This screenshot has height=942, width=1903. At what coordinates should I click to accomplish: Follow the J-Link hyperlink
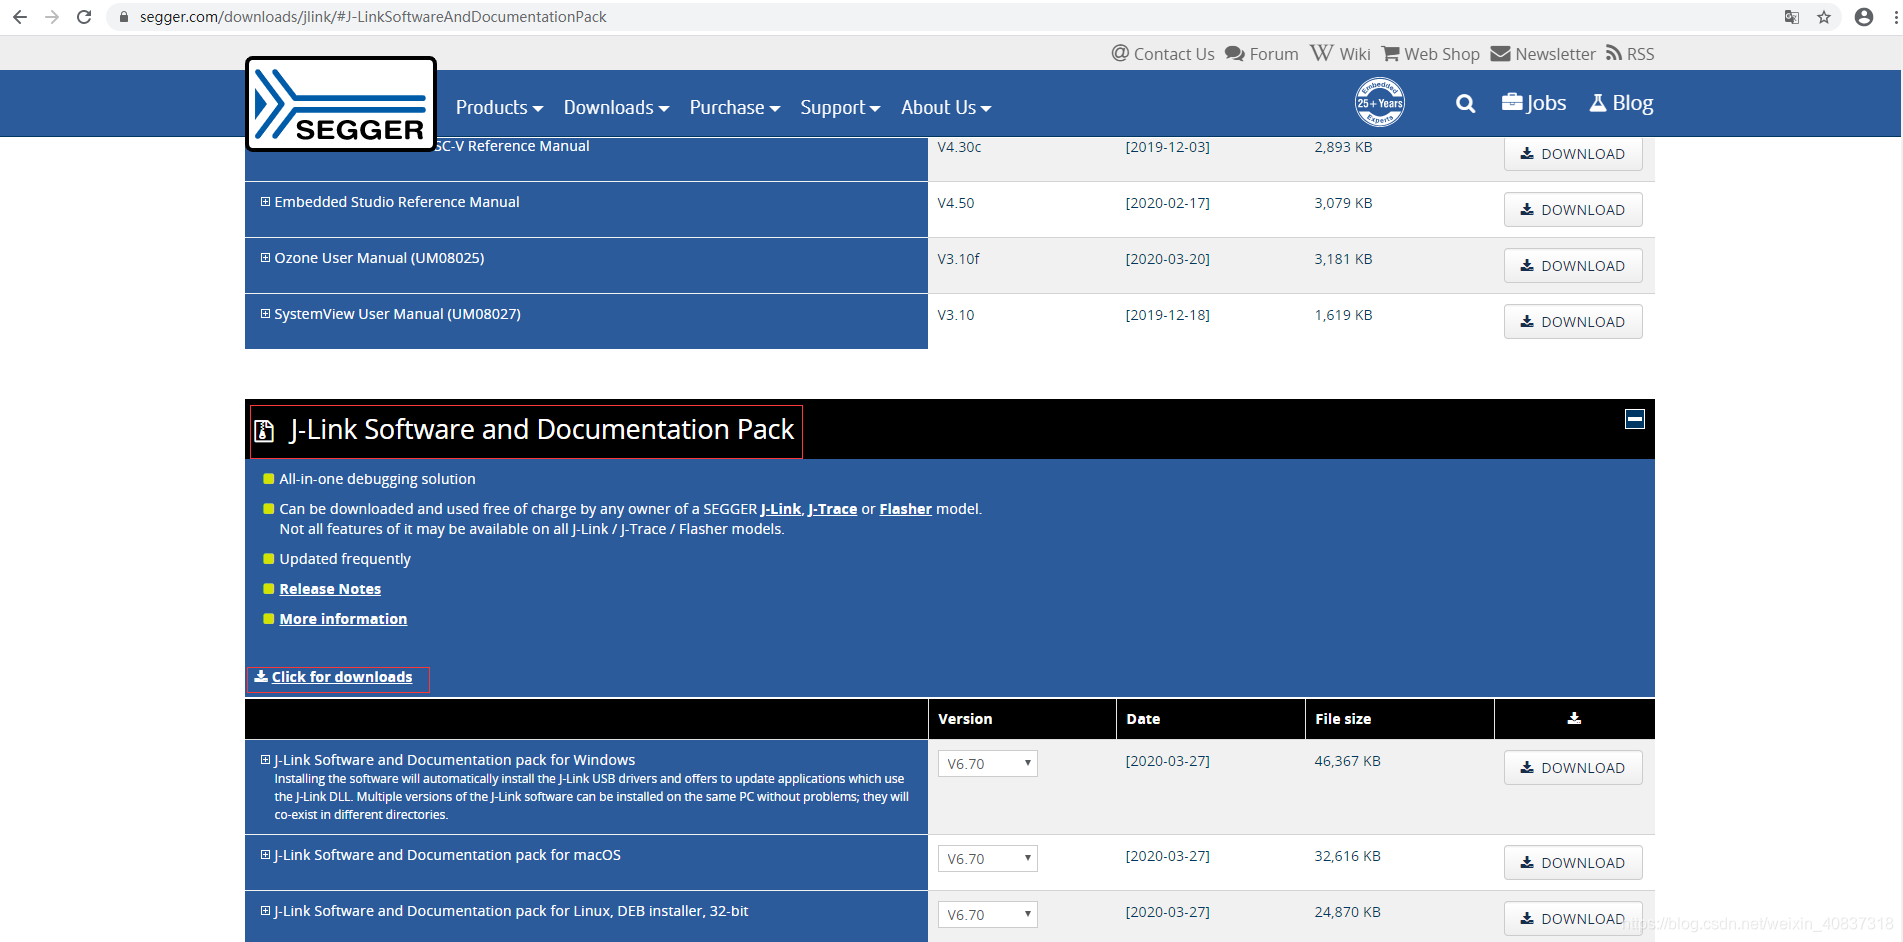[x=781, y=509]
